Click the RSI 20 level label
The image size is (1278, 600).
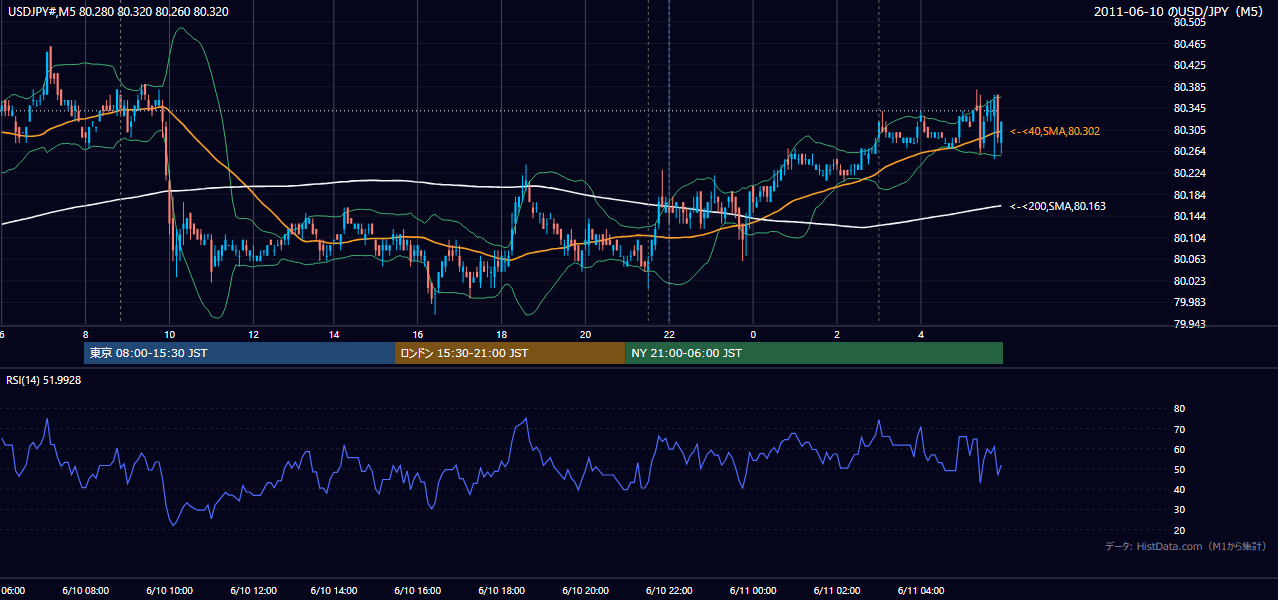pyautogui.click(x=1179, y=530)
